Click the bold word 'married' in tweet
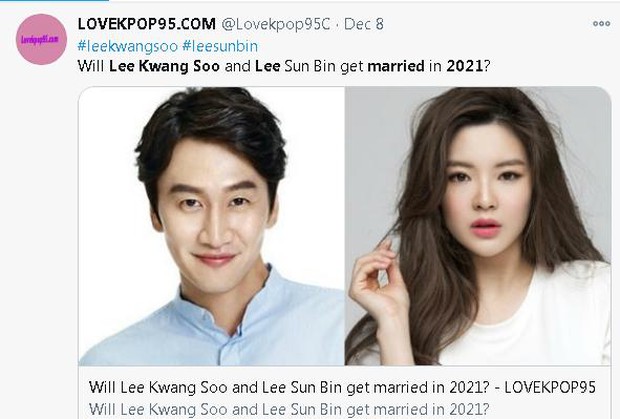The width and height of the screenshot is (620, 419). (396, 66)
